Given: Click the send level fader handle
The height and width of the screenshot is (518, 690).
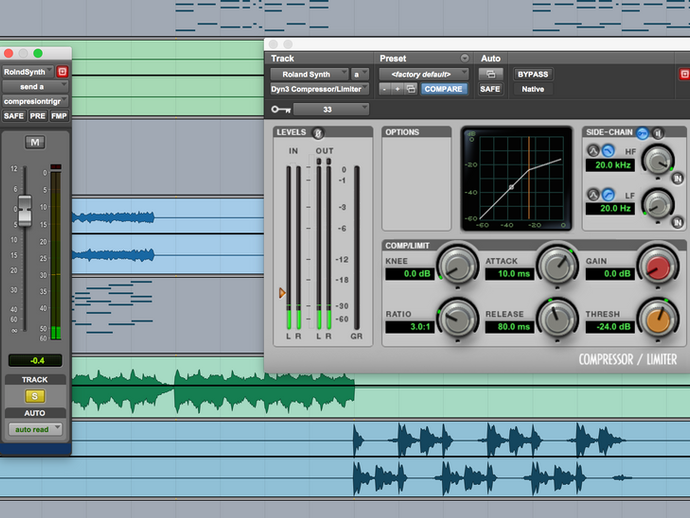Looking at the screenshot, I should (x=25, y=211).
